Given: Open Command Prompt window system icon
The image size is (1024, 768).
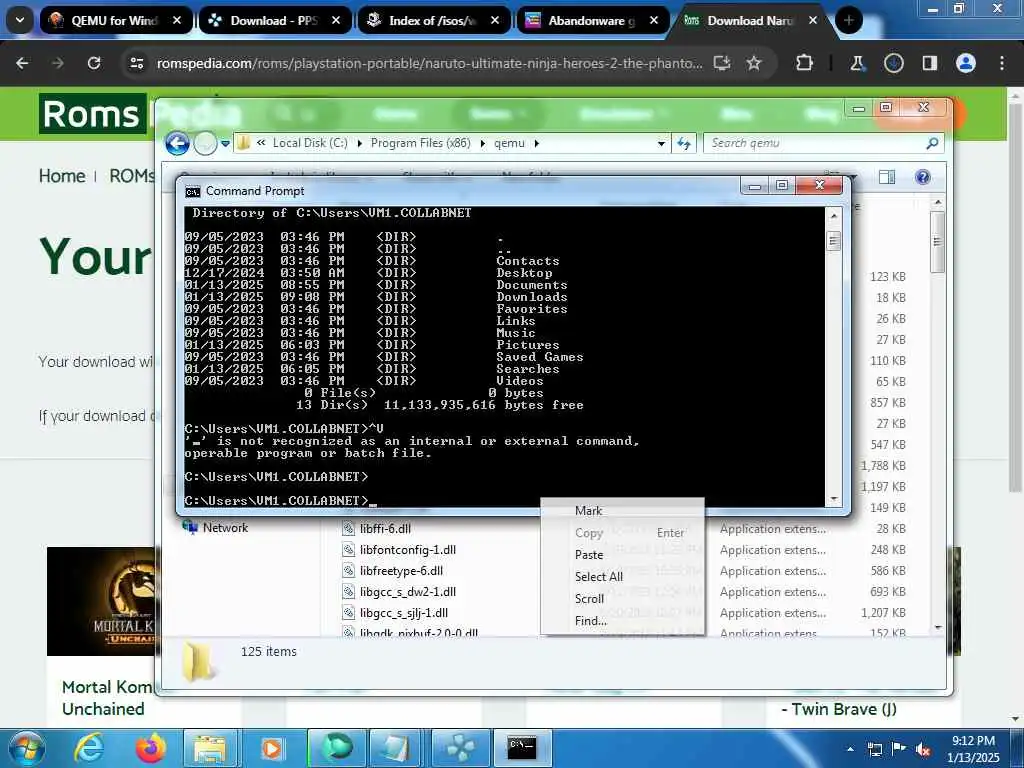Looking at the screenshot, I should click(193, 191).
